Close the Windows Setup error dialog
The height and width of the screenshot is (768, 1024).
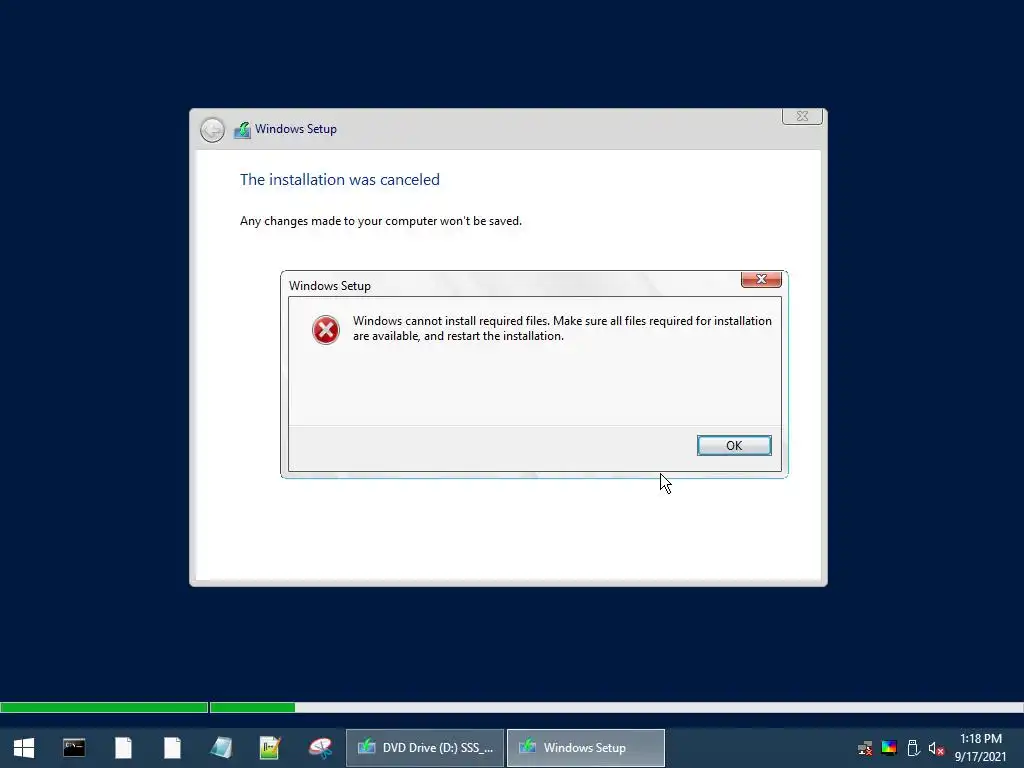point(761,280)
